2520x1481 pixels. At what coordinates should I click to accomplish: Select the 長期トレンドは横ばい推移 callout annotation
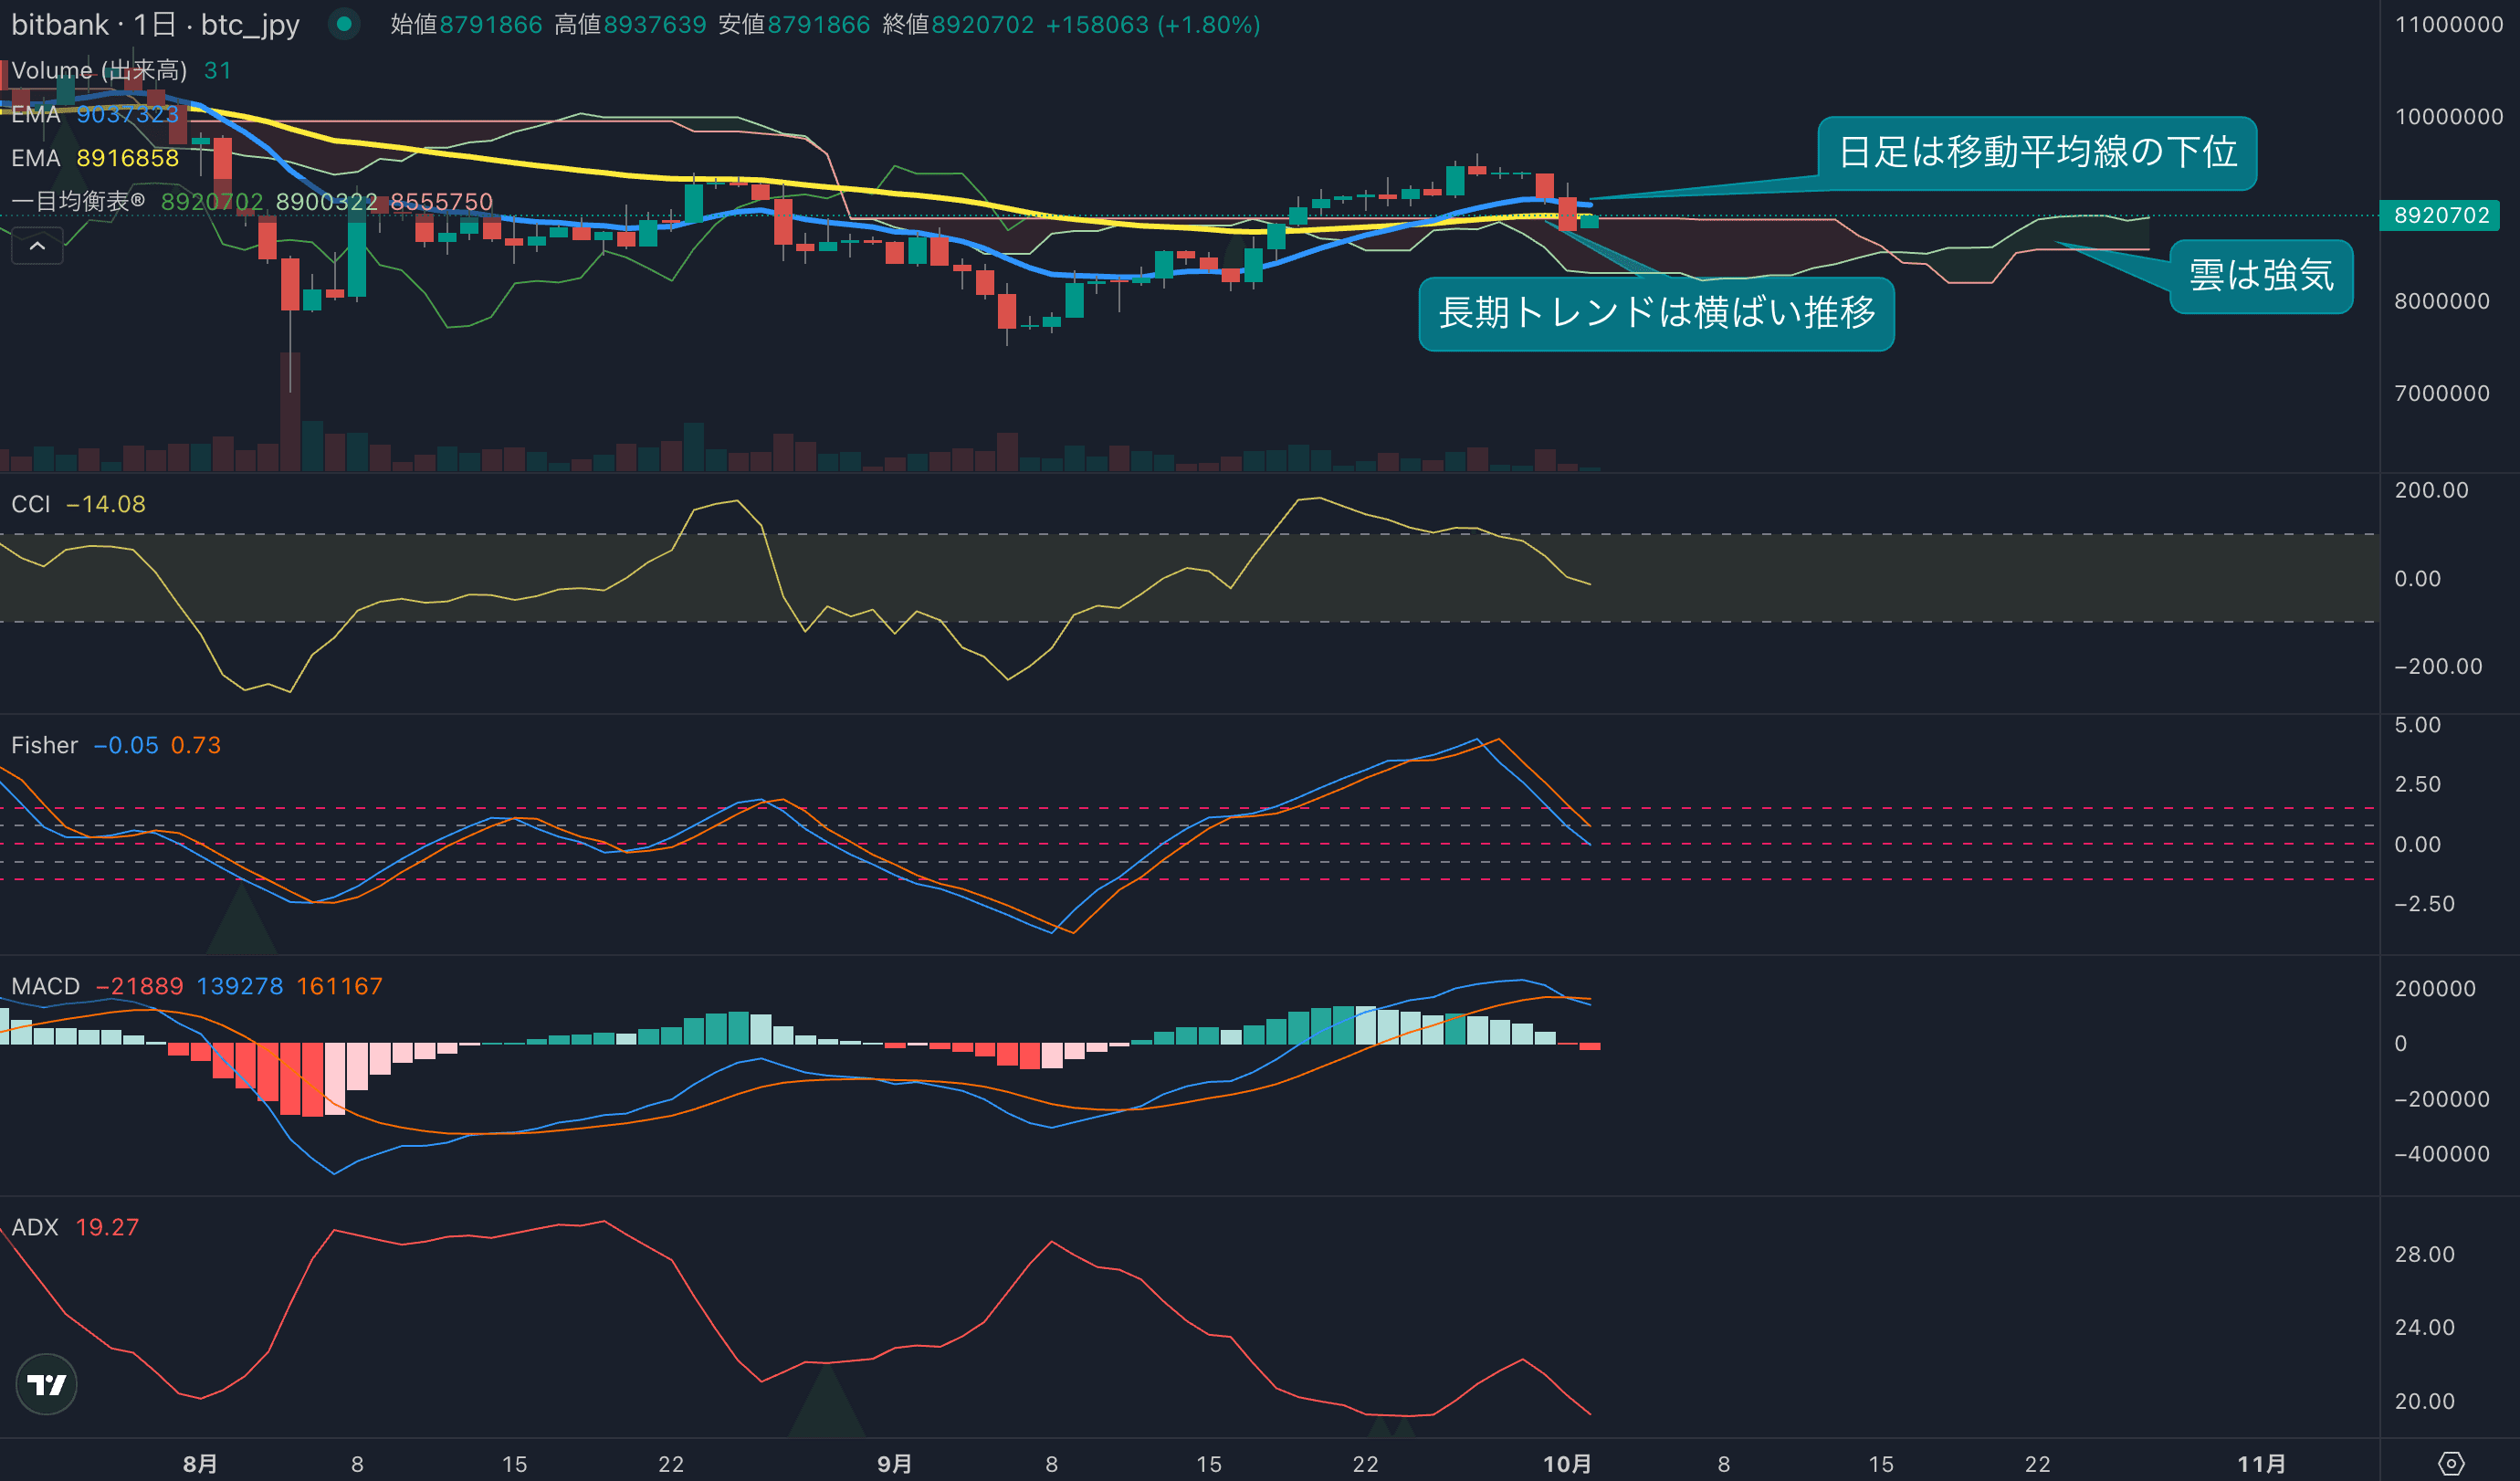point(1656,313)
